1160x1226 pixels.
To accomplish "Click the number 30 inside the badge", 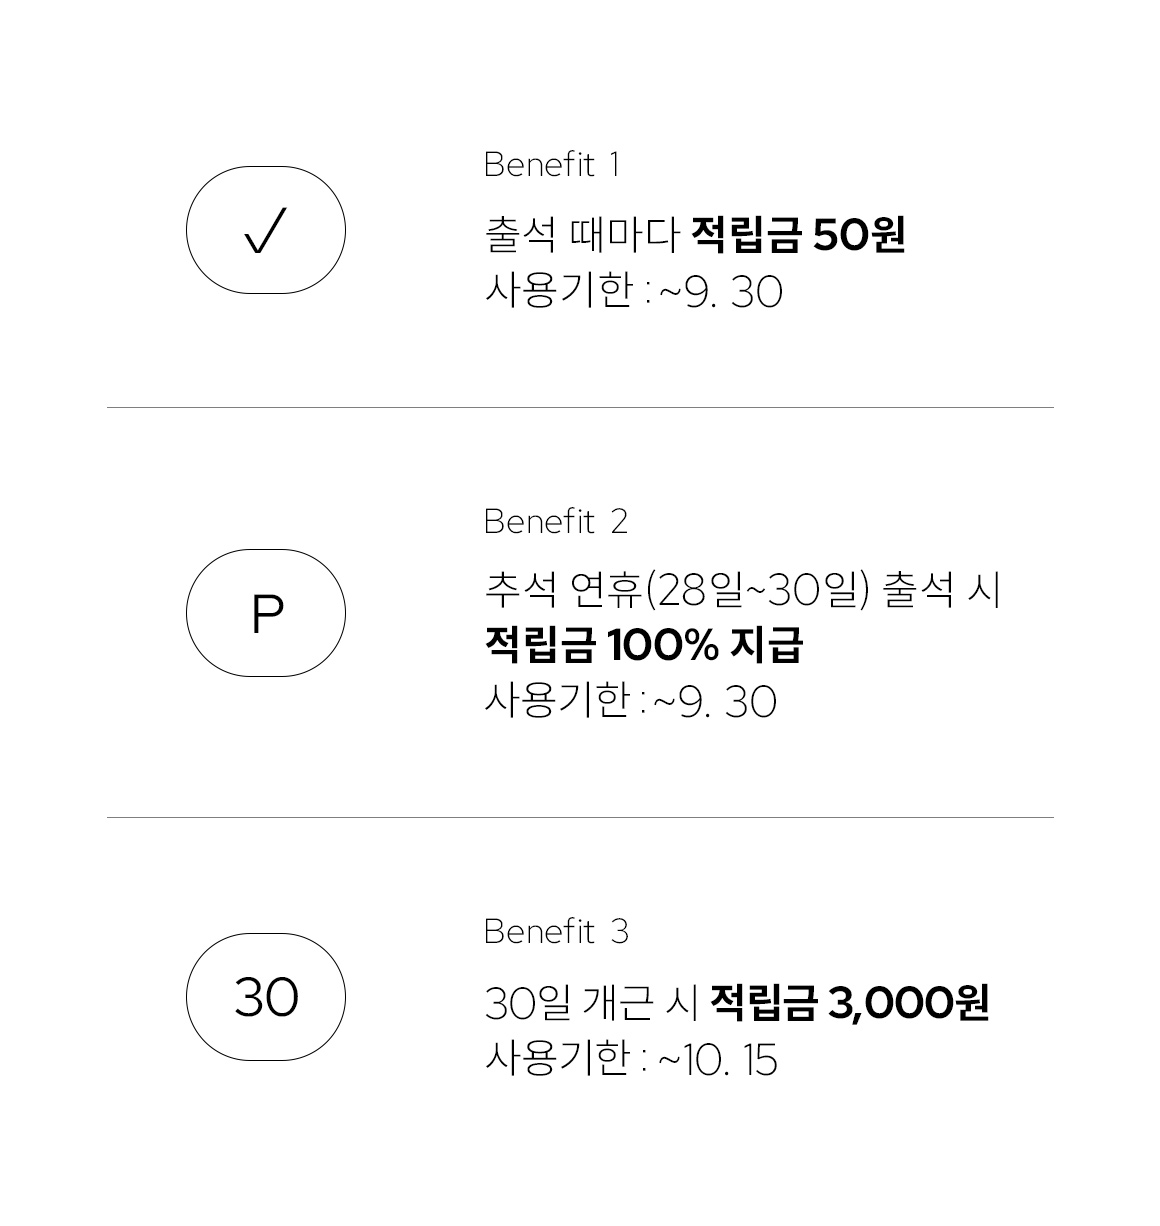I will 266,997.
